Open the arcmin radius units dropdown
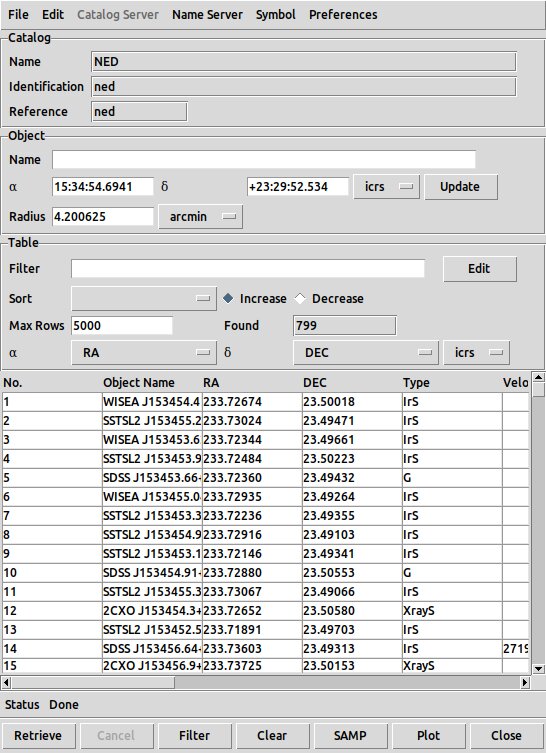The image size is (546, 753). pos(200,217)
